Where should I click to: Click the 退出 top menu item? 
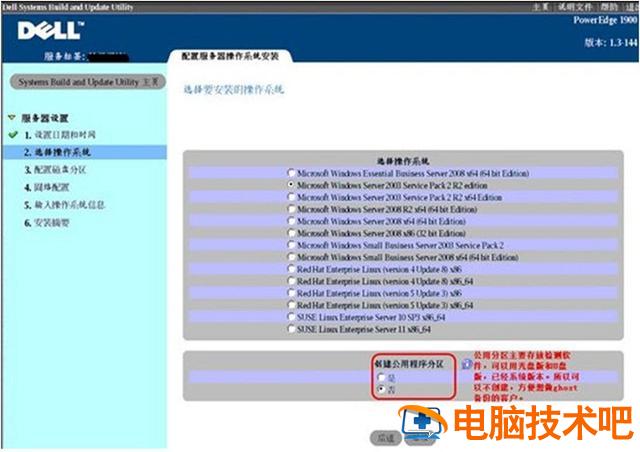(633, 7)
